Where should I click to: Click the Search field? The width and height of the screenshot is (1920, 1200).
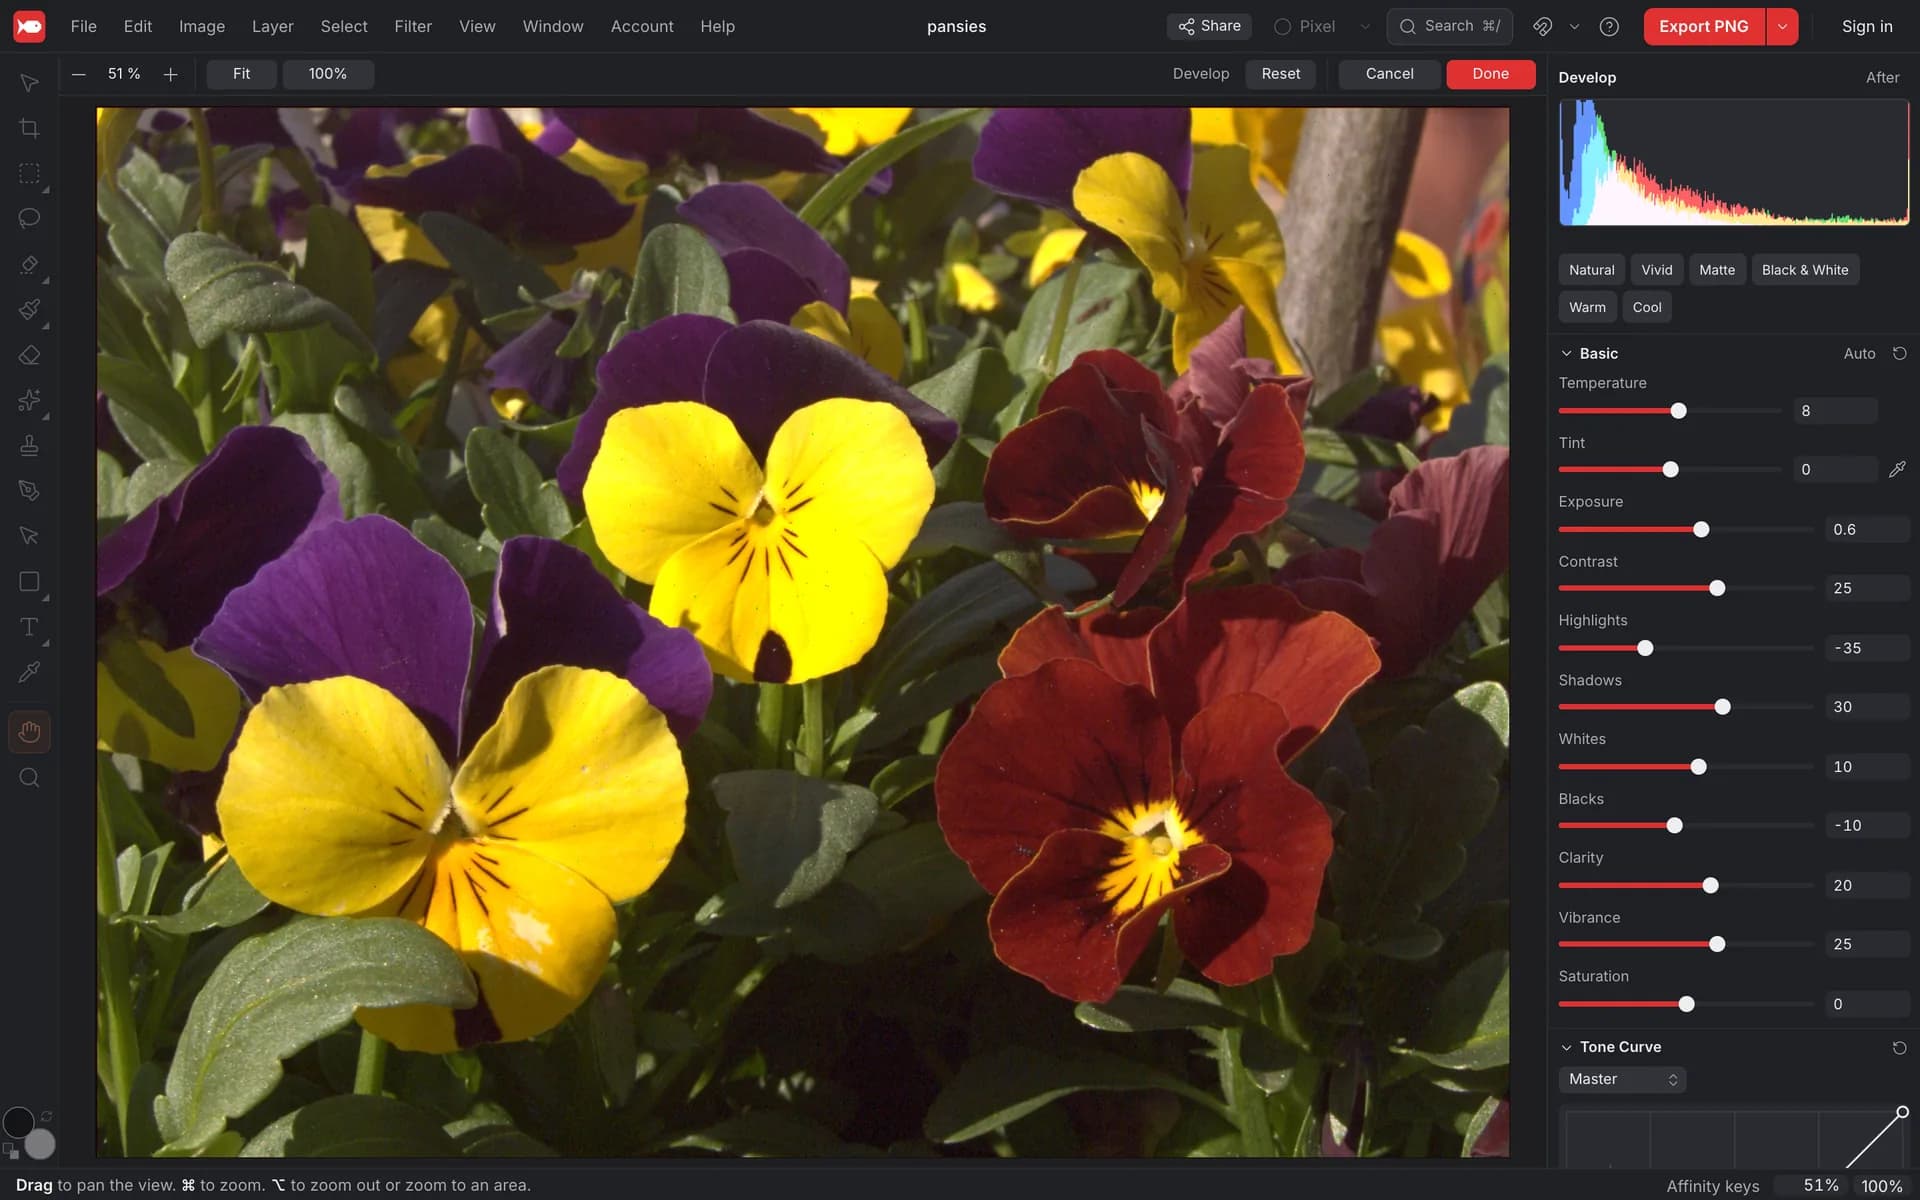pyautogui.click(x=1449, y=26)
